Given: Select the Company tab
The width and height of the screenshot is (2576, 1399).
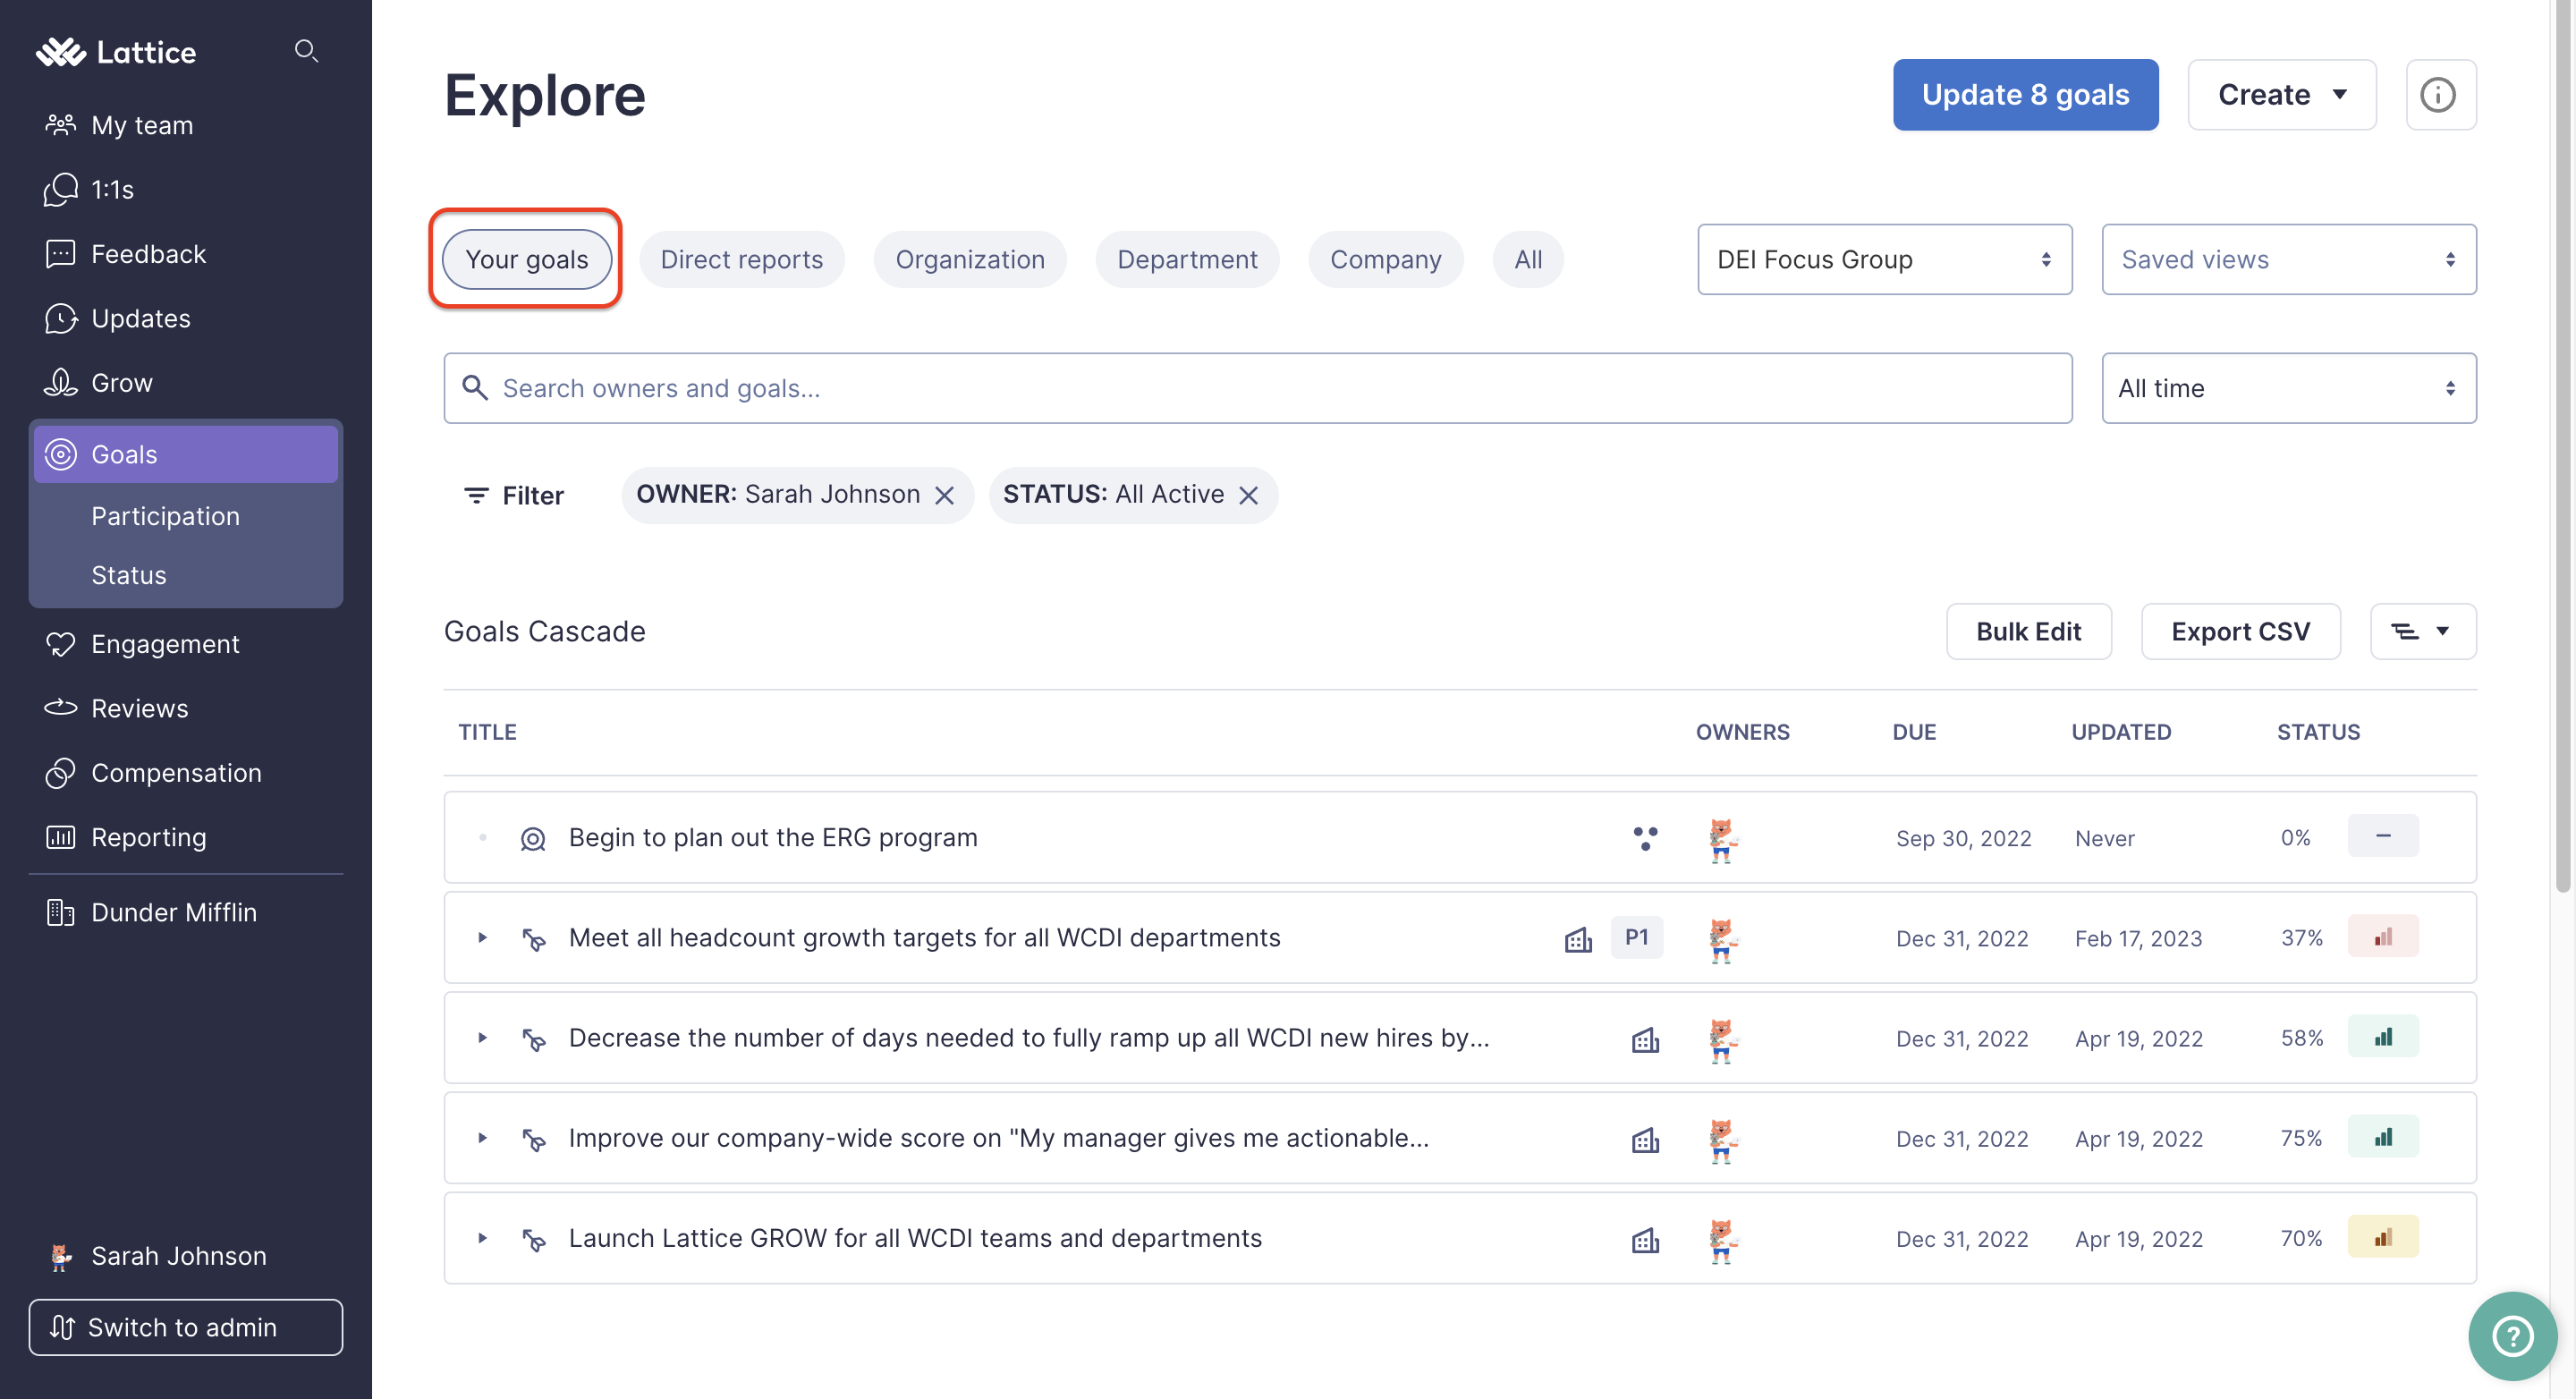Looking at the screenshot, I should click(x=1385, y=259).
